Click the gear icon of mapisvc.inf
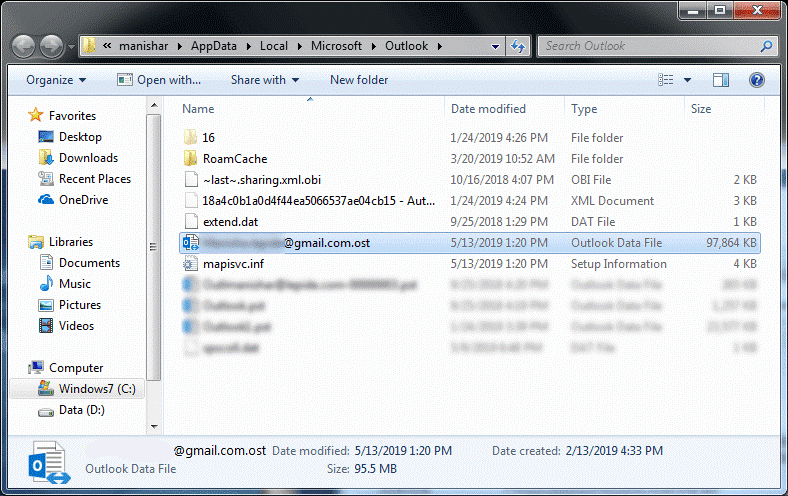Screen dimensions: 788x496 pyautogui.click(x=191, y=264)
